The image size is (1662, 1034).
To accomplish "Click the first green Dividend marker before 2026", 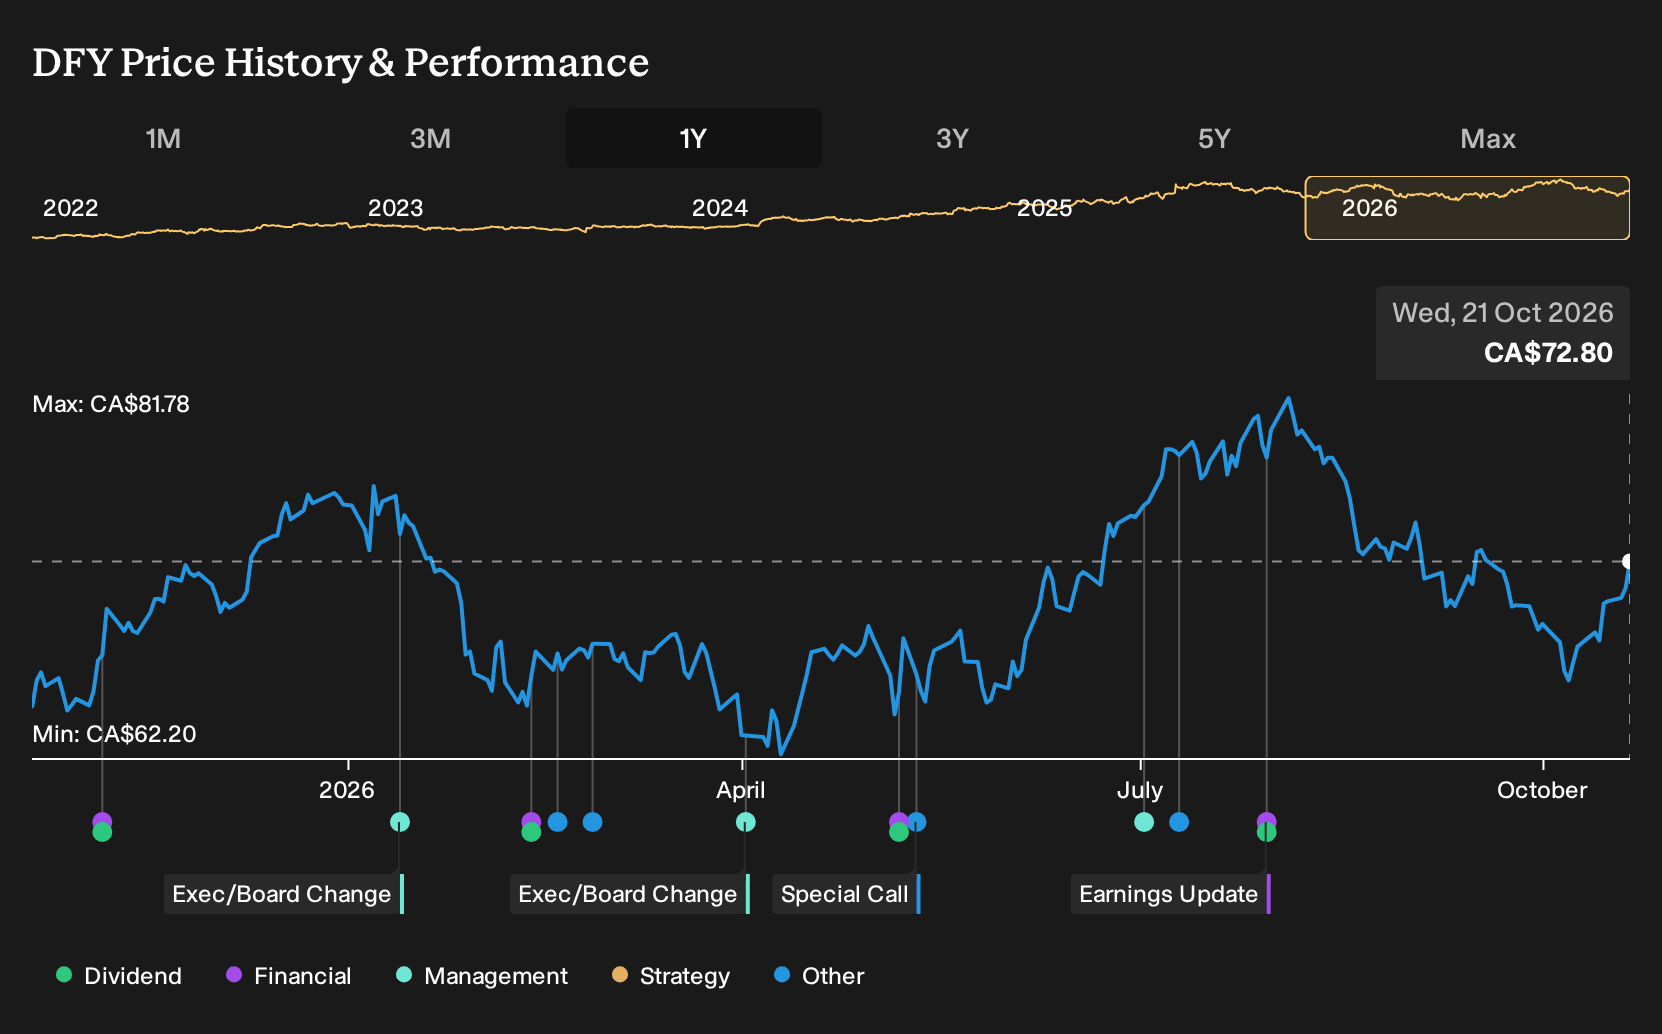I will [102, 833].
